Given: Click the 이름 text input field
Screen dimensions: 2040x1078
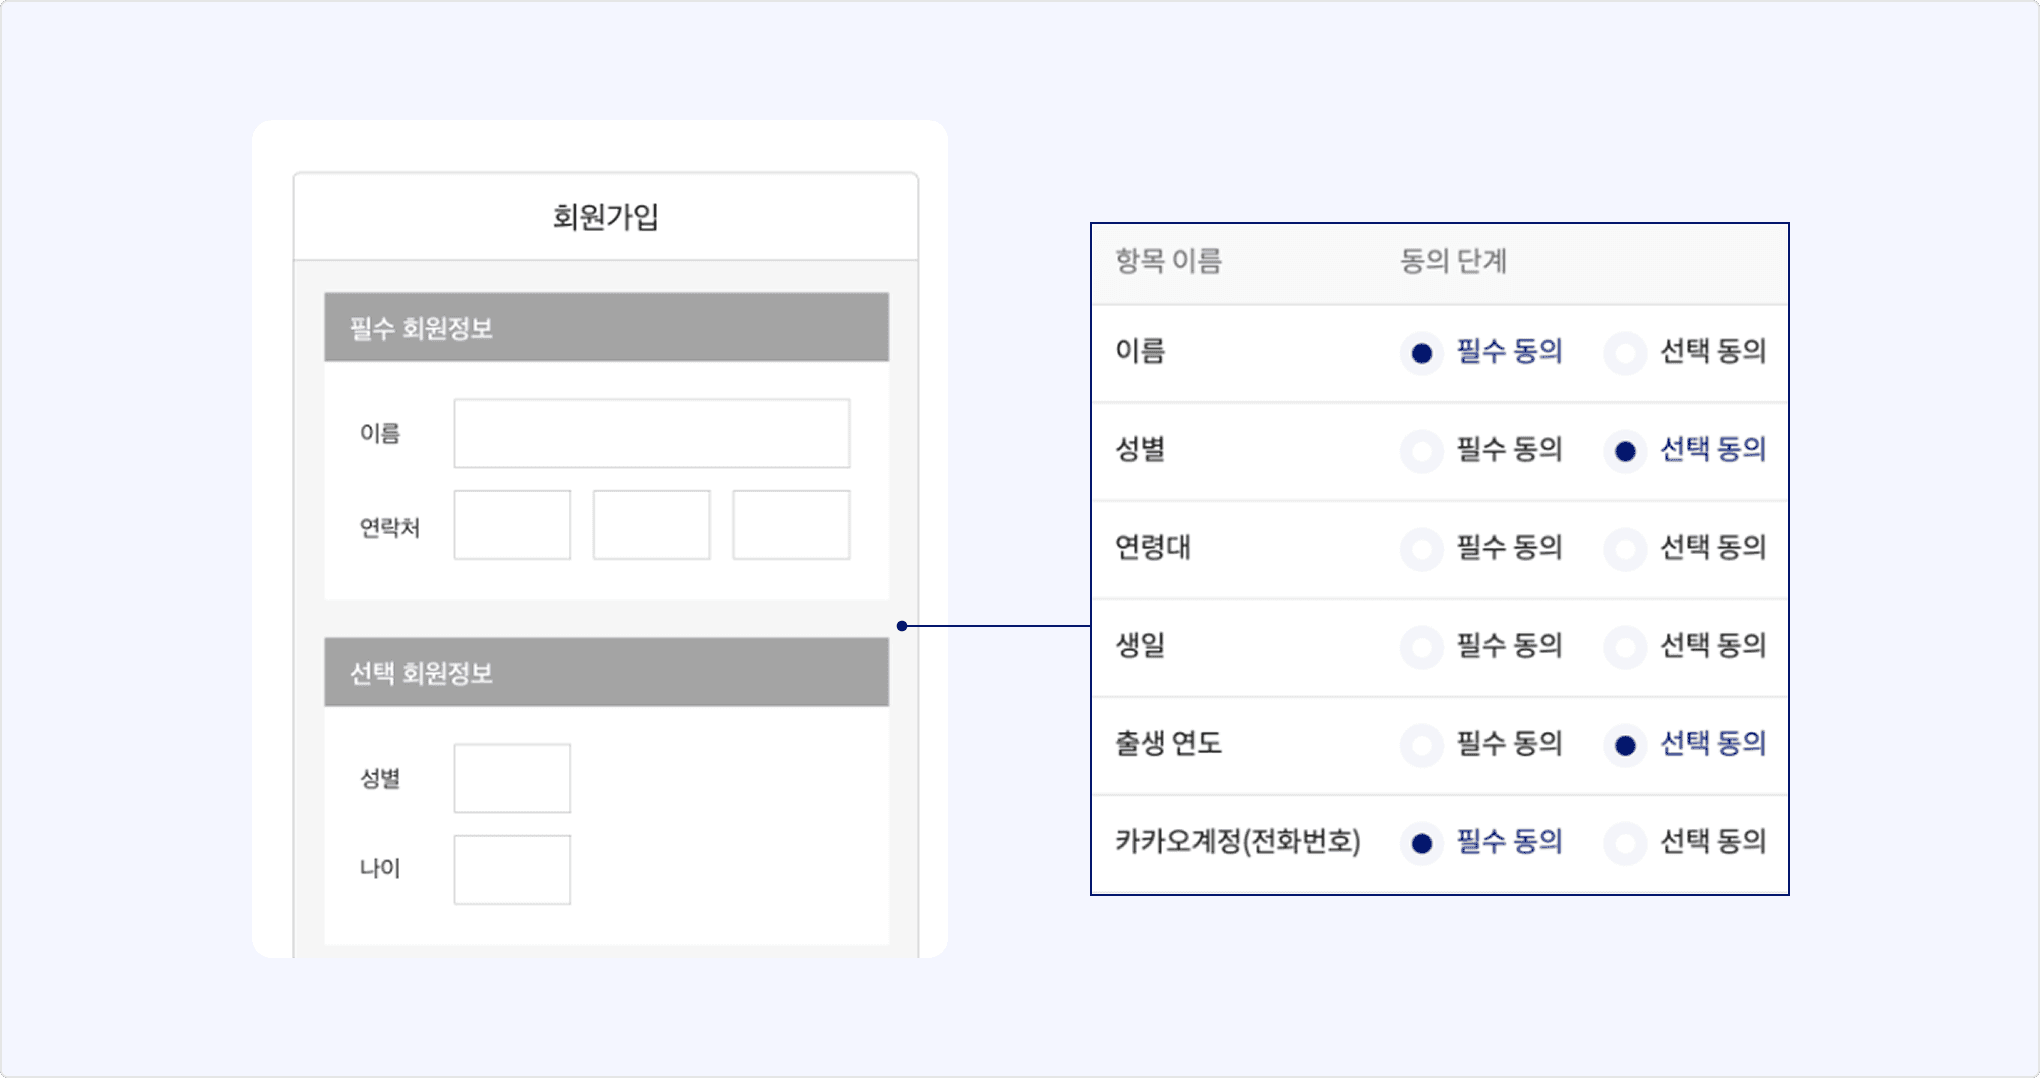Looking at the screenshot, I should click(x=651, y=433).
